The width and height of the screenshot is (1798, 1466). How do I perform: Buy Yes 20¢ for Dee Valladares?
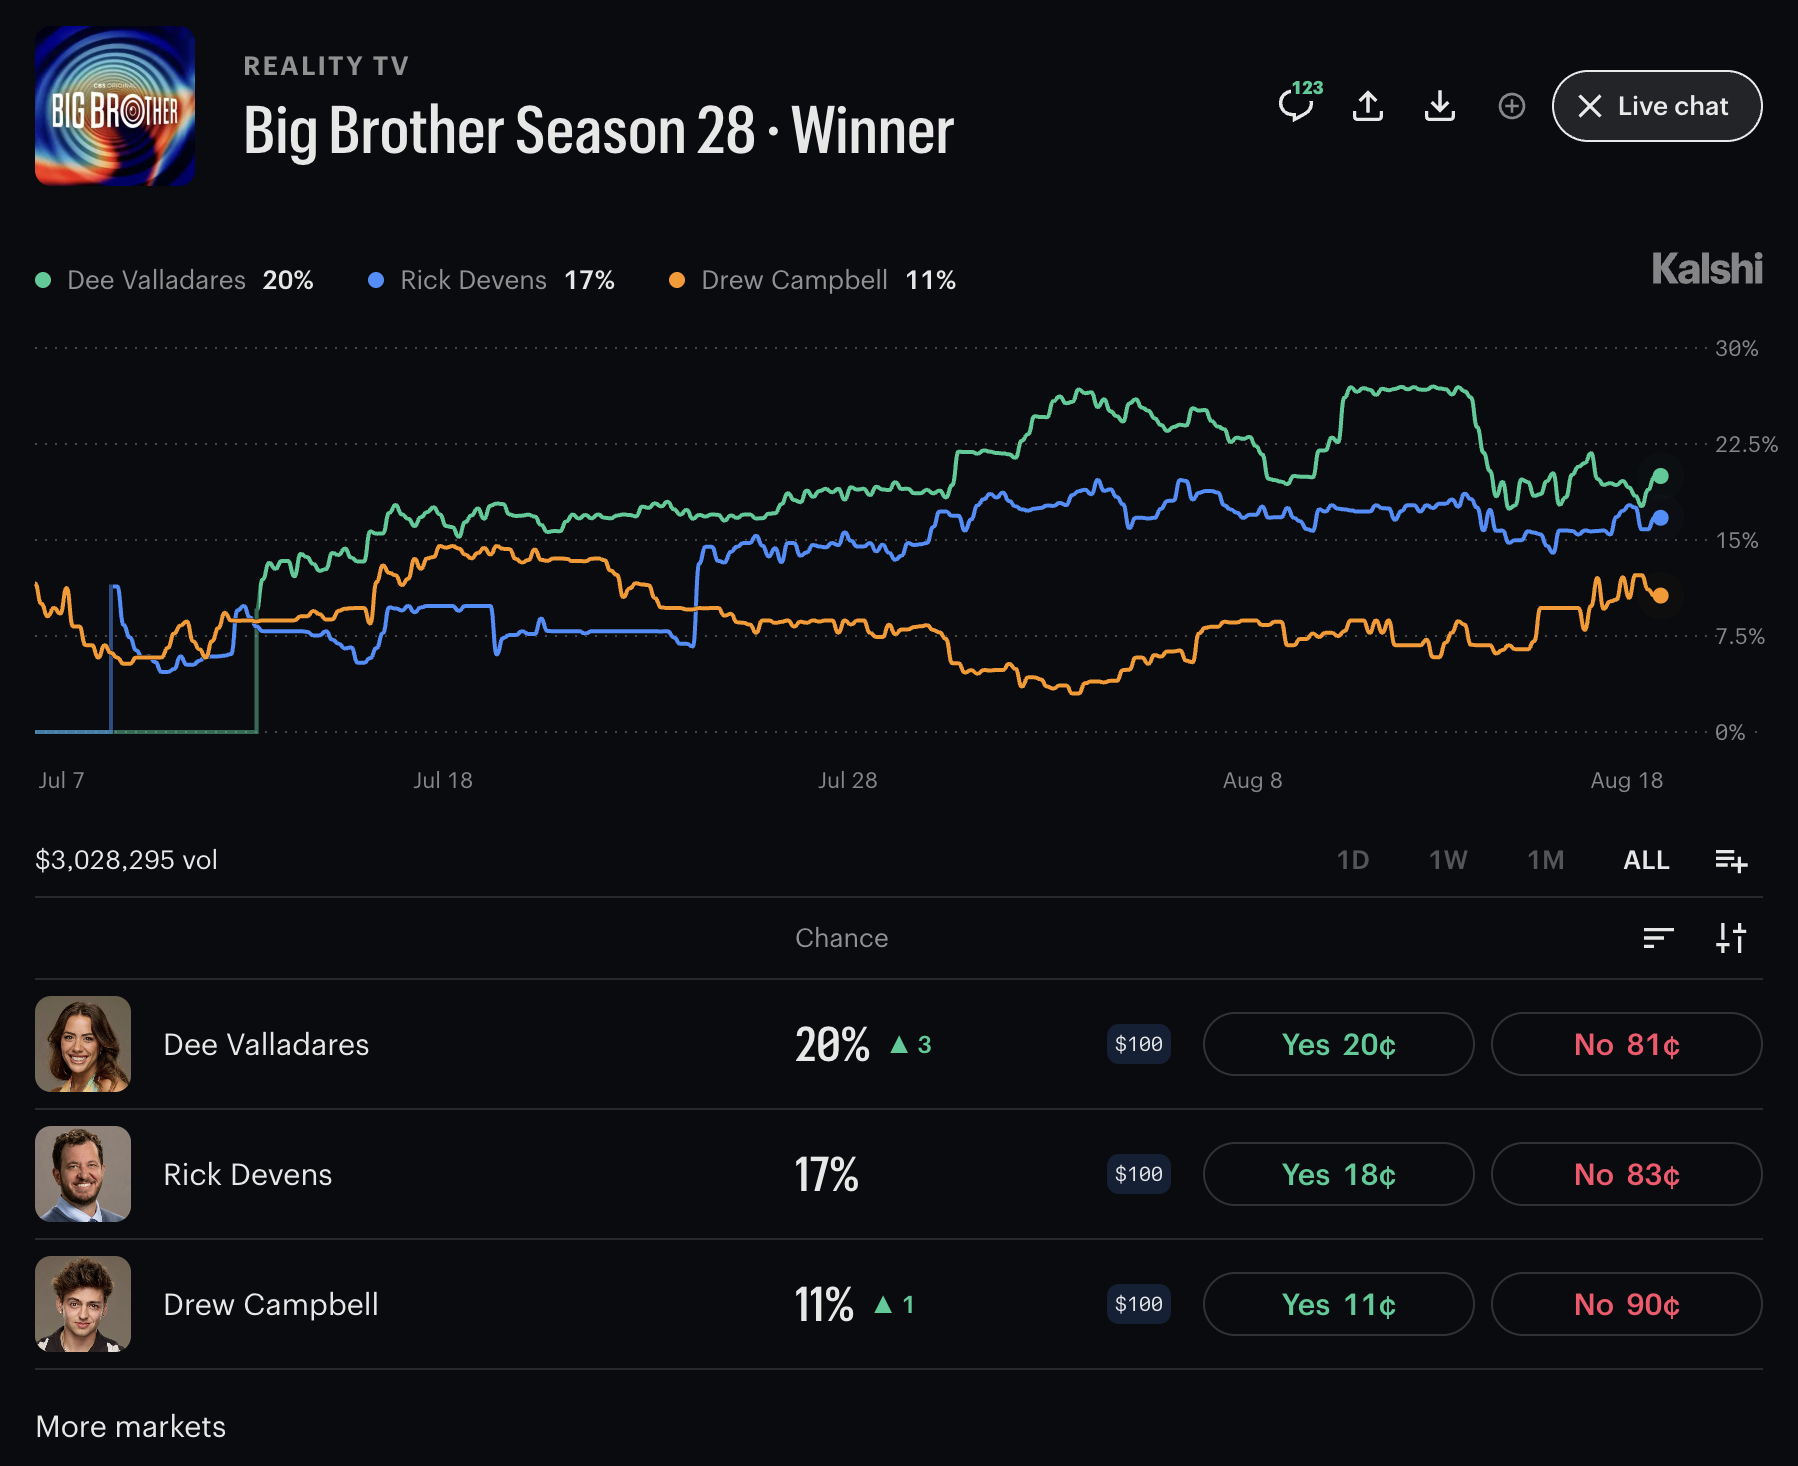pyautogui.click(x=1338, y=1044)
